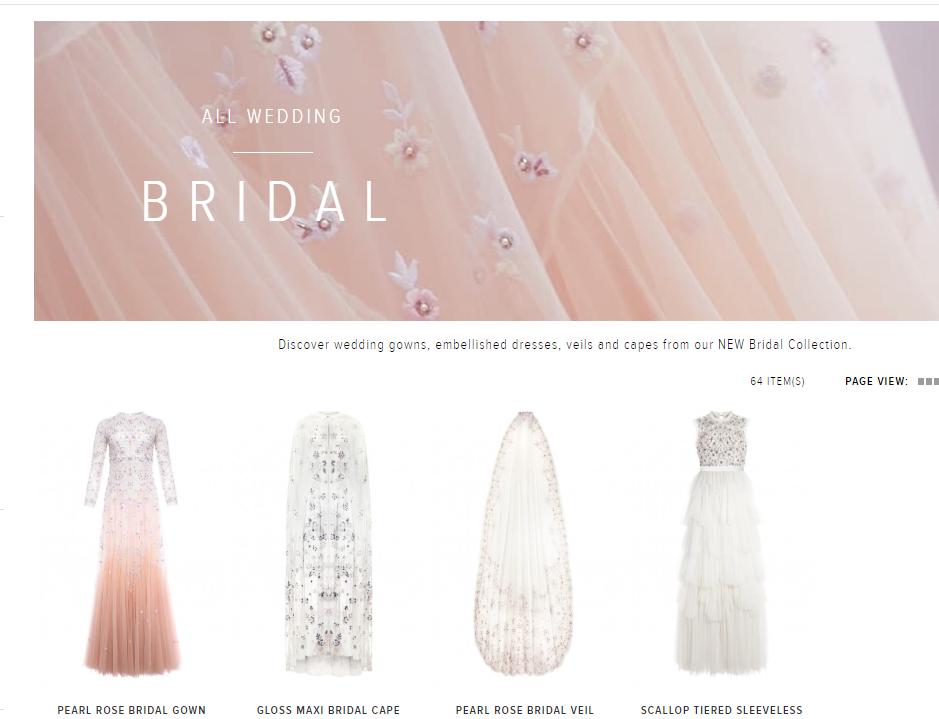This screenshot has width=939, height=719.
Task: Open the Pearl Rose Bridal Veil image
Action: (525, 543)
